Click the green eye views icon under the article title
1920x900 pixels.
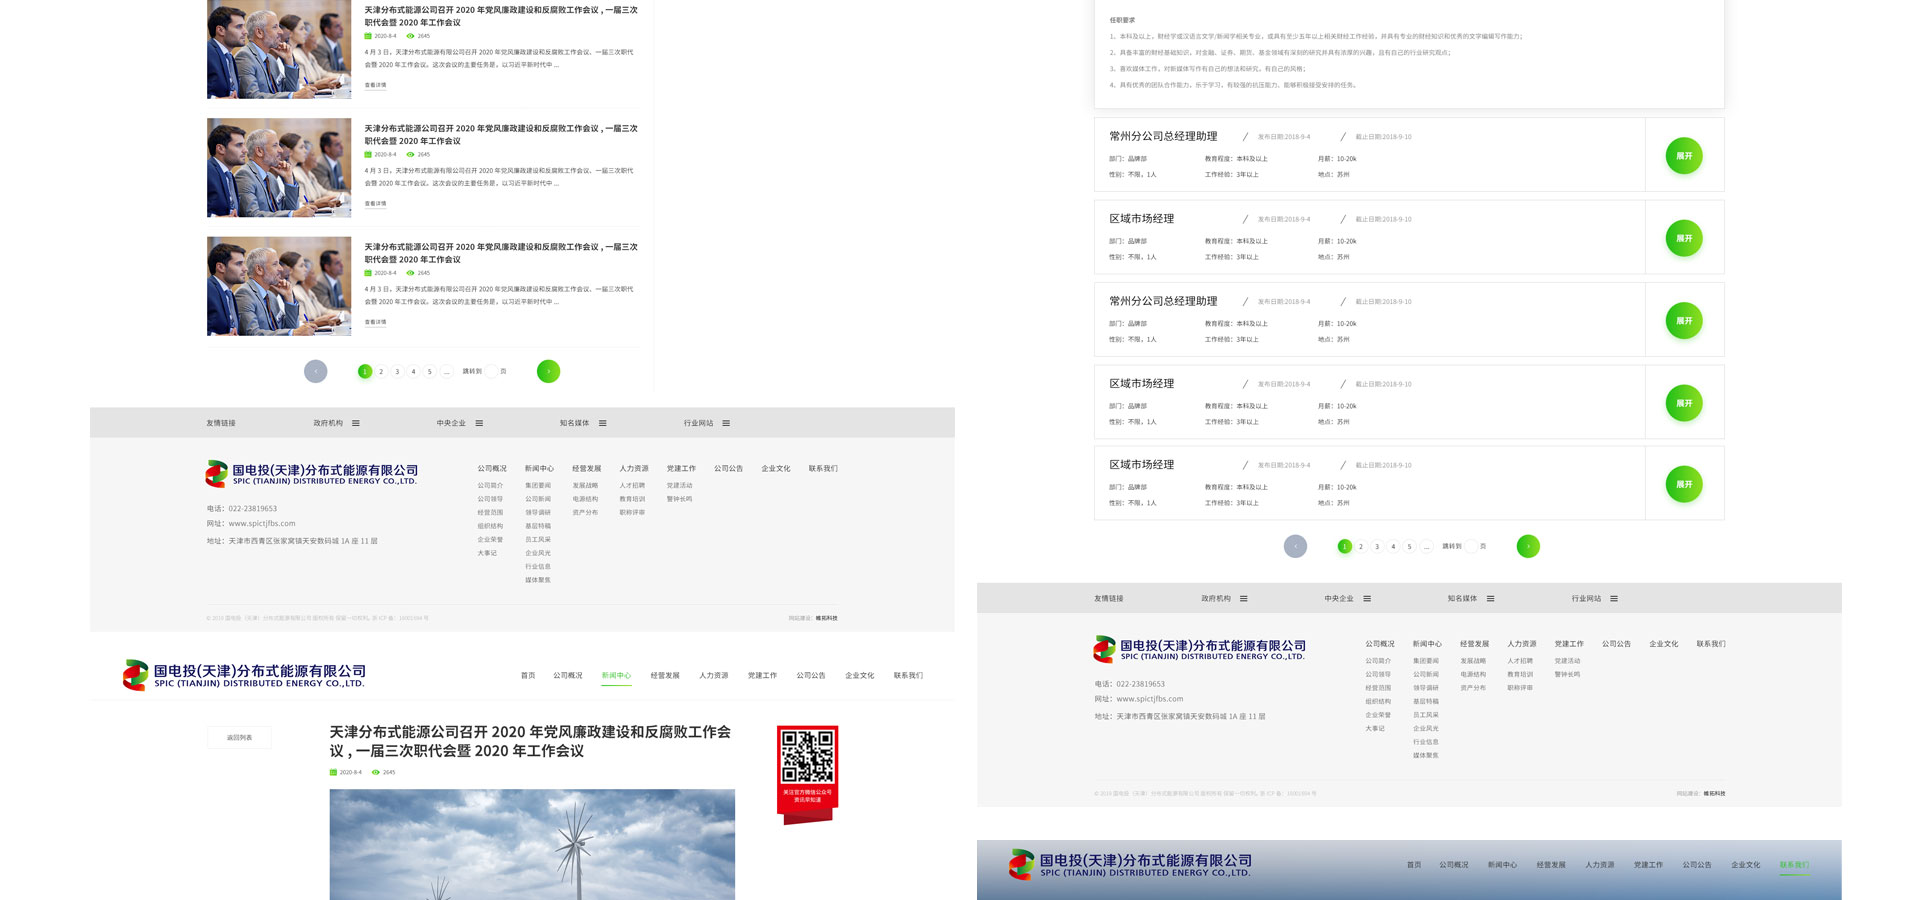[376, 772]
